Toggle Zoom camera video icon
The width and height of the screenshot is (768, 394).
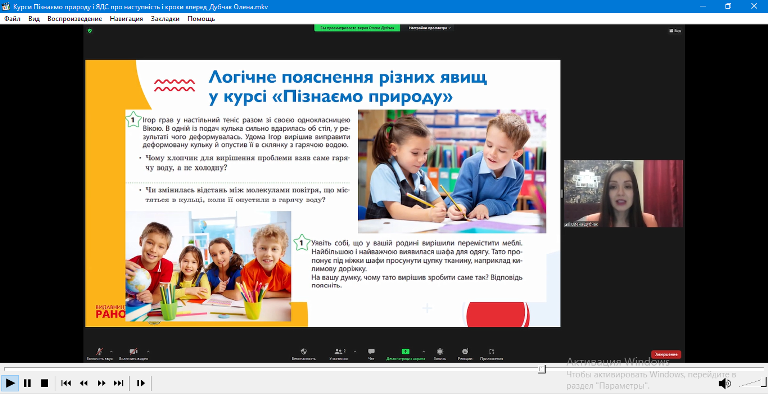coord(133,351)
